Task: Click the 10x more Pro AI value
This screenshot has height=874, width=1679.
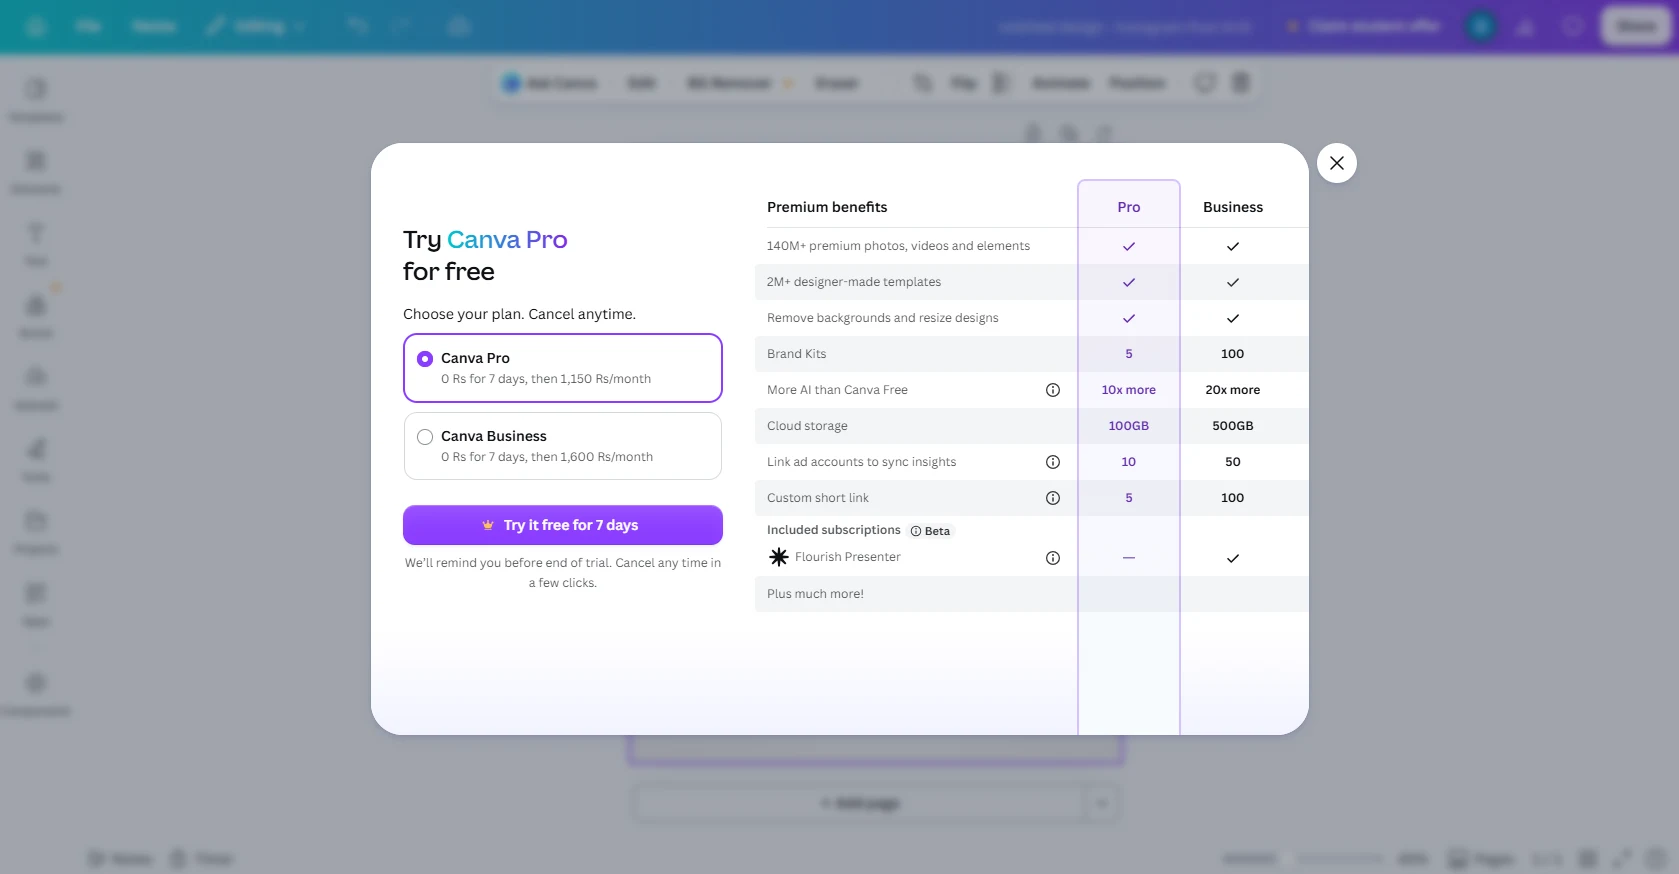Action: (x=1129, y=390)
